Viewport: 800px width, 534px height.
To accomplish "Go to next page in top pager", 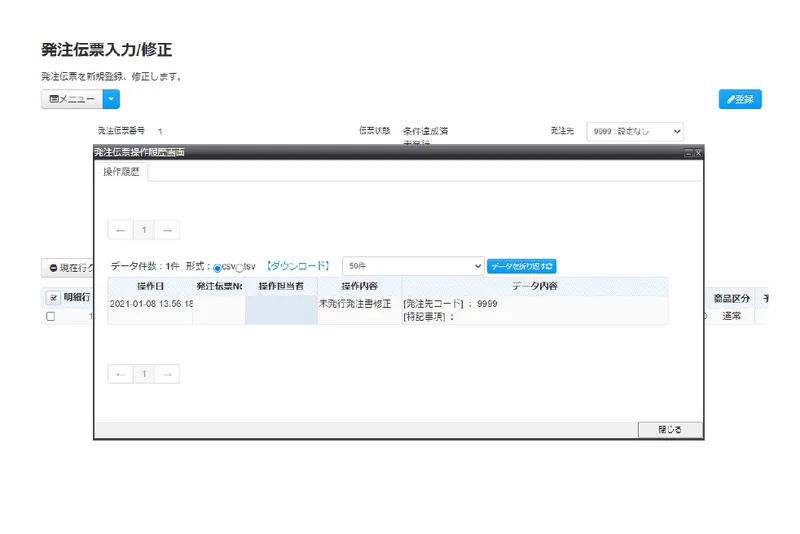I will pos(167,230).
